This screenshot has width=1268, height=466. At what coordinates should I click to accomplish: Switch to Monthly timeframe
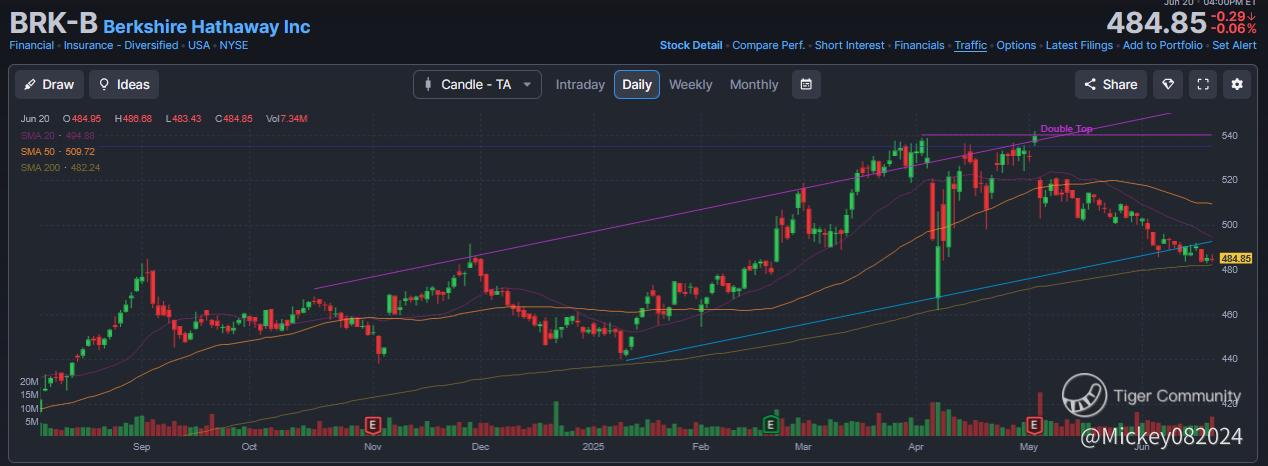tap(754, 85)
